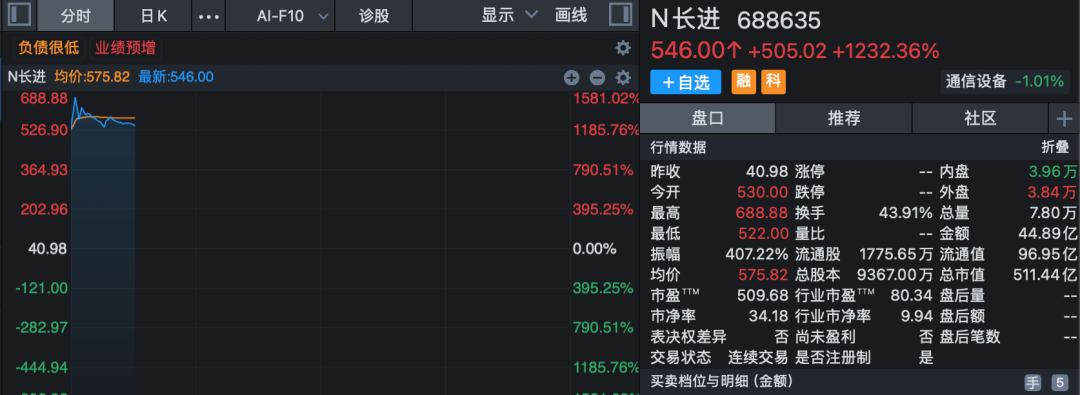Click stock code 688635

[779, 21]
